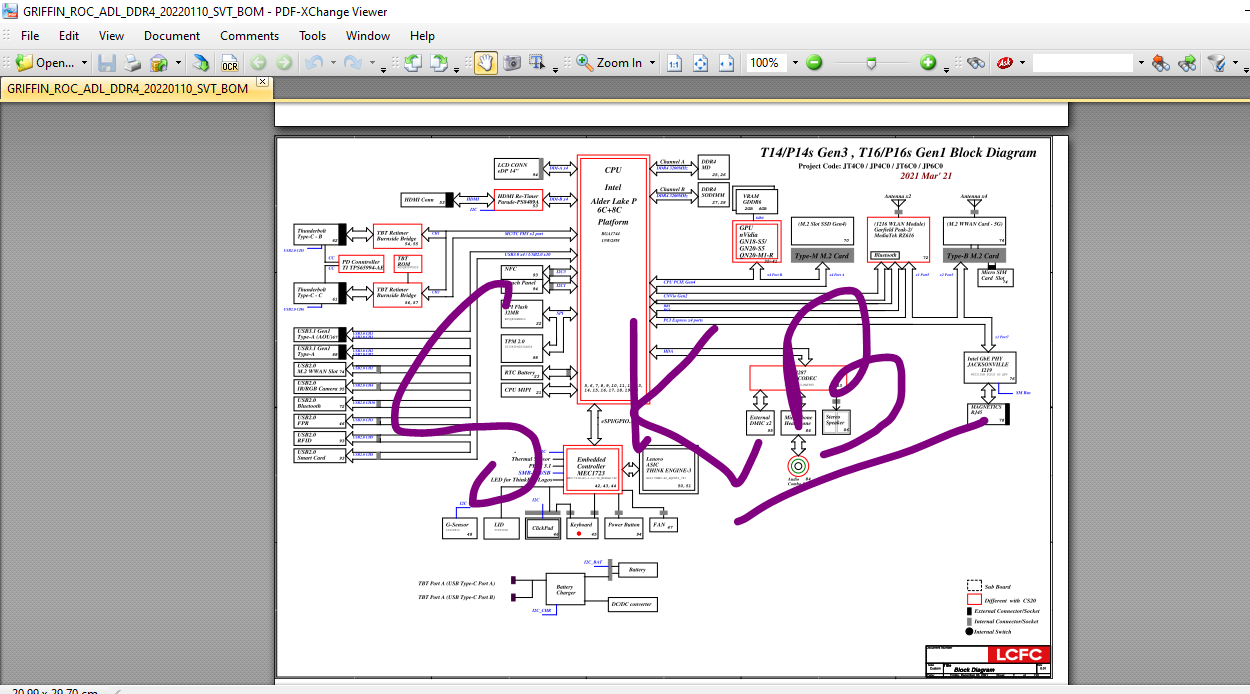This screenshot has height=694, width=1250.
Task: Expand the Ask search provider dropdown
Action: [1023, 63]
